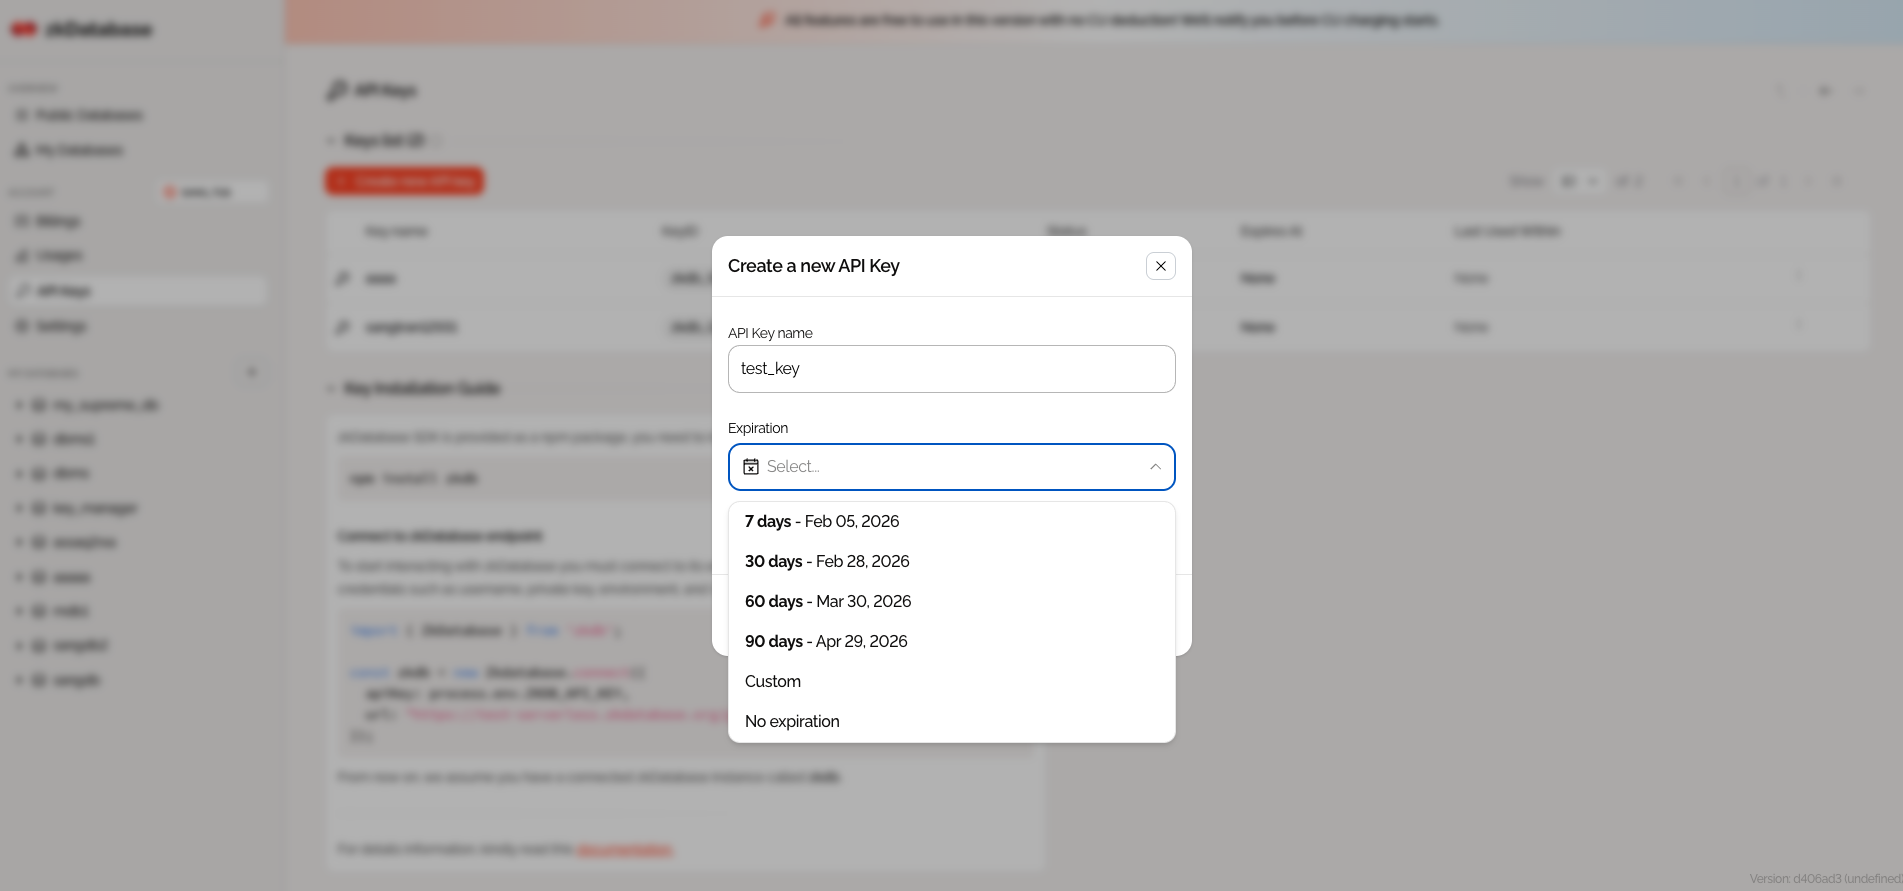The width and height of the screenshot is (1903, 891).
Task: Collapse the Expiration list with its chevron
Action: (x=1155, y=467)
